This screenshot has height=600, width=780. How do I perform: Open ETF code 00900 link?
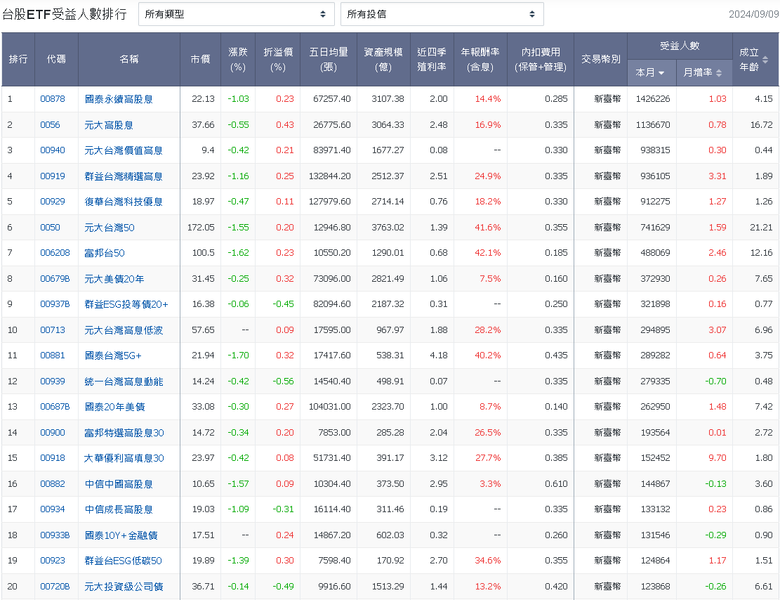[x=52, y=432]
